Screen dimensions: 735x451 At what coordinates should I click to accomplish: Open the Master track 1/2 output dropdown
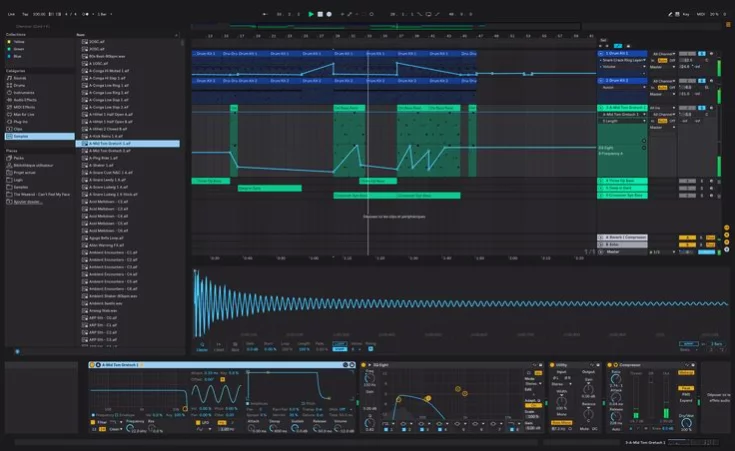(663, 252)
